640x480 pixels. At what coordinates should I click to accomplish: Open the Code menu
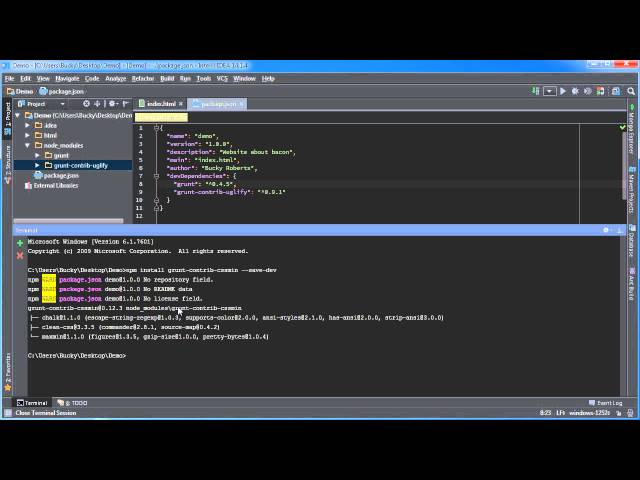pos(92,78)
